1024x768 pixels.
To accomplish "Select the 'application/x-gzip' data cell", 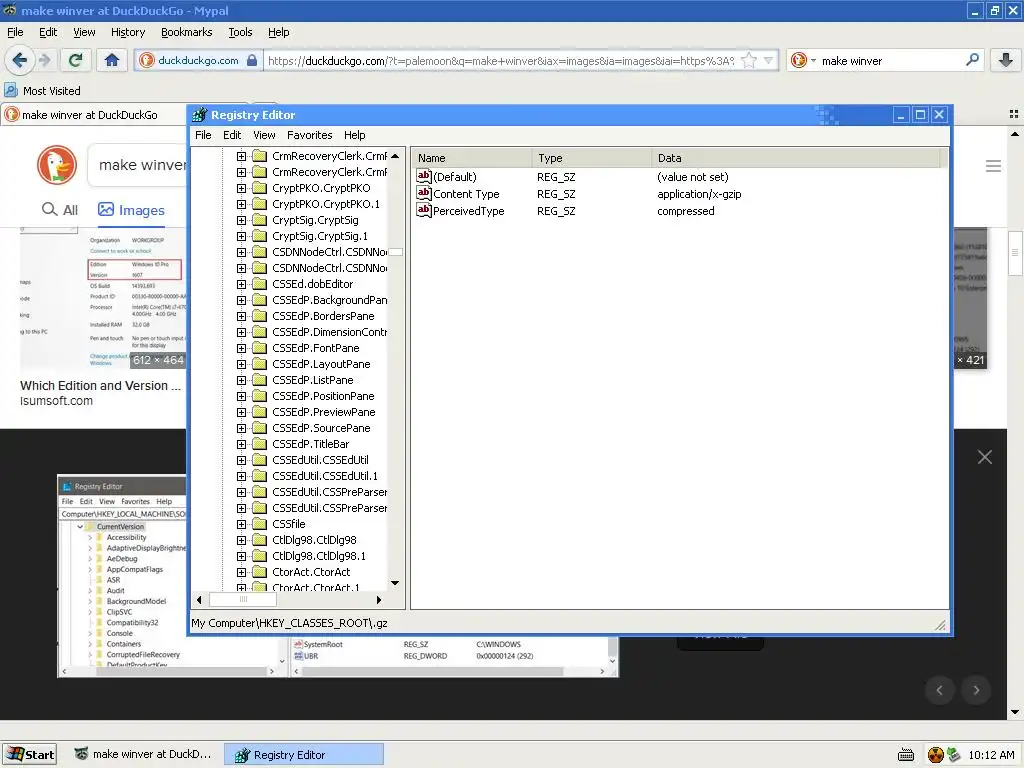I will (x=699, y=194).
